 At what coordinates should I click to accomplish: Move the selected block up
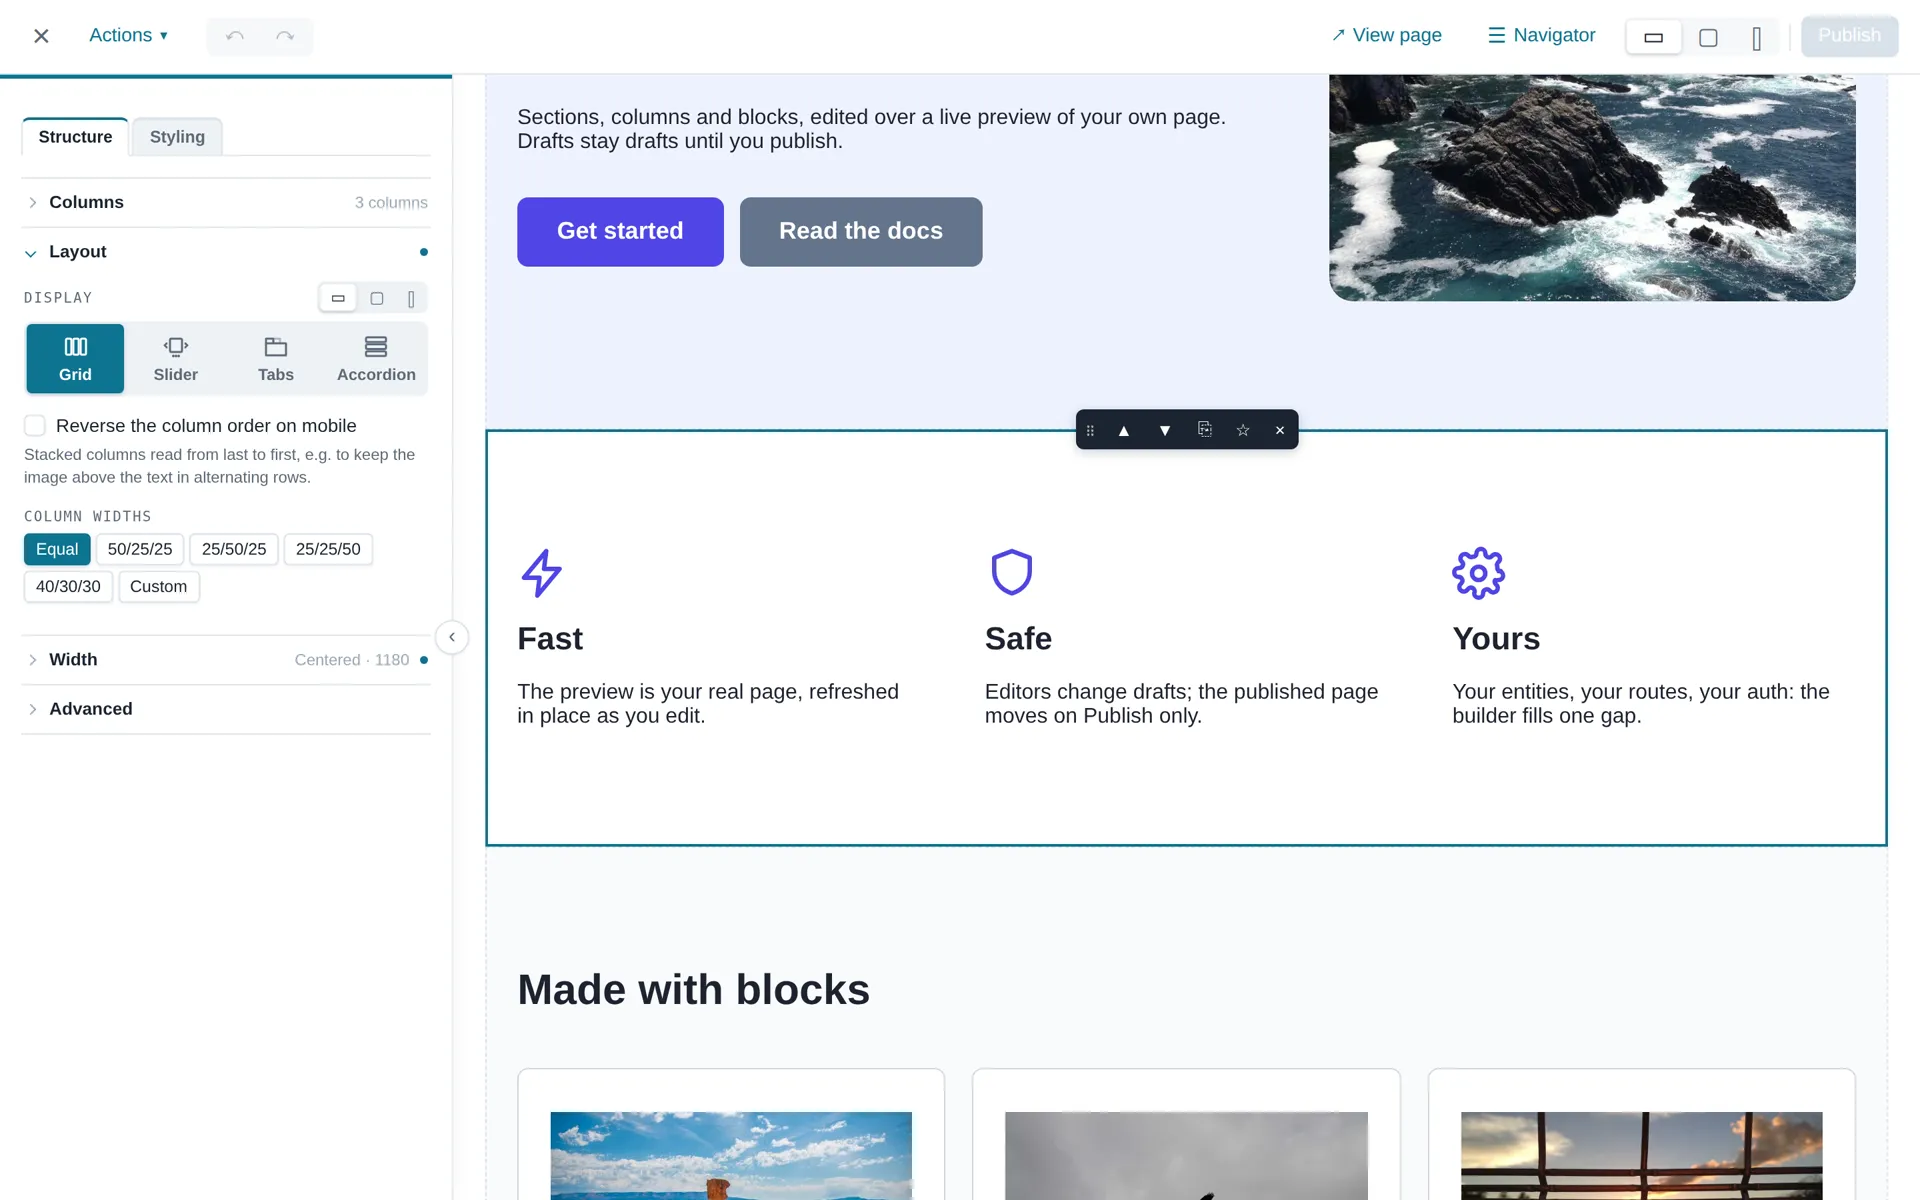click(x=1124, y=430)
